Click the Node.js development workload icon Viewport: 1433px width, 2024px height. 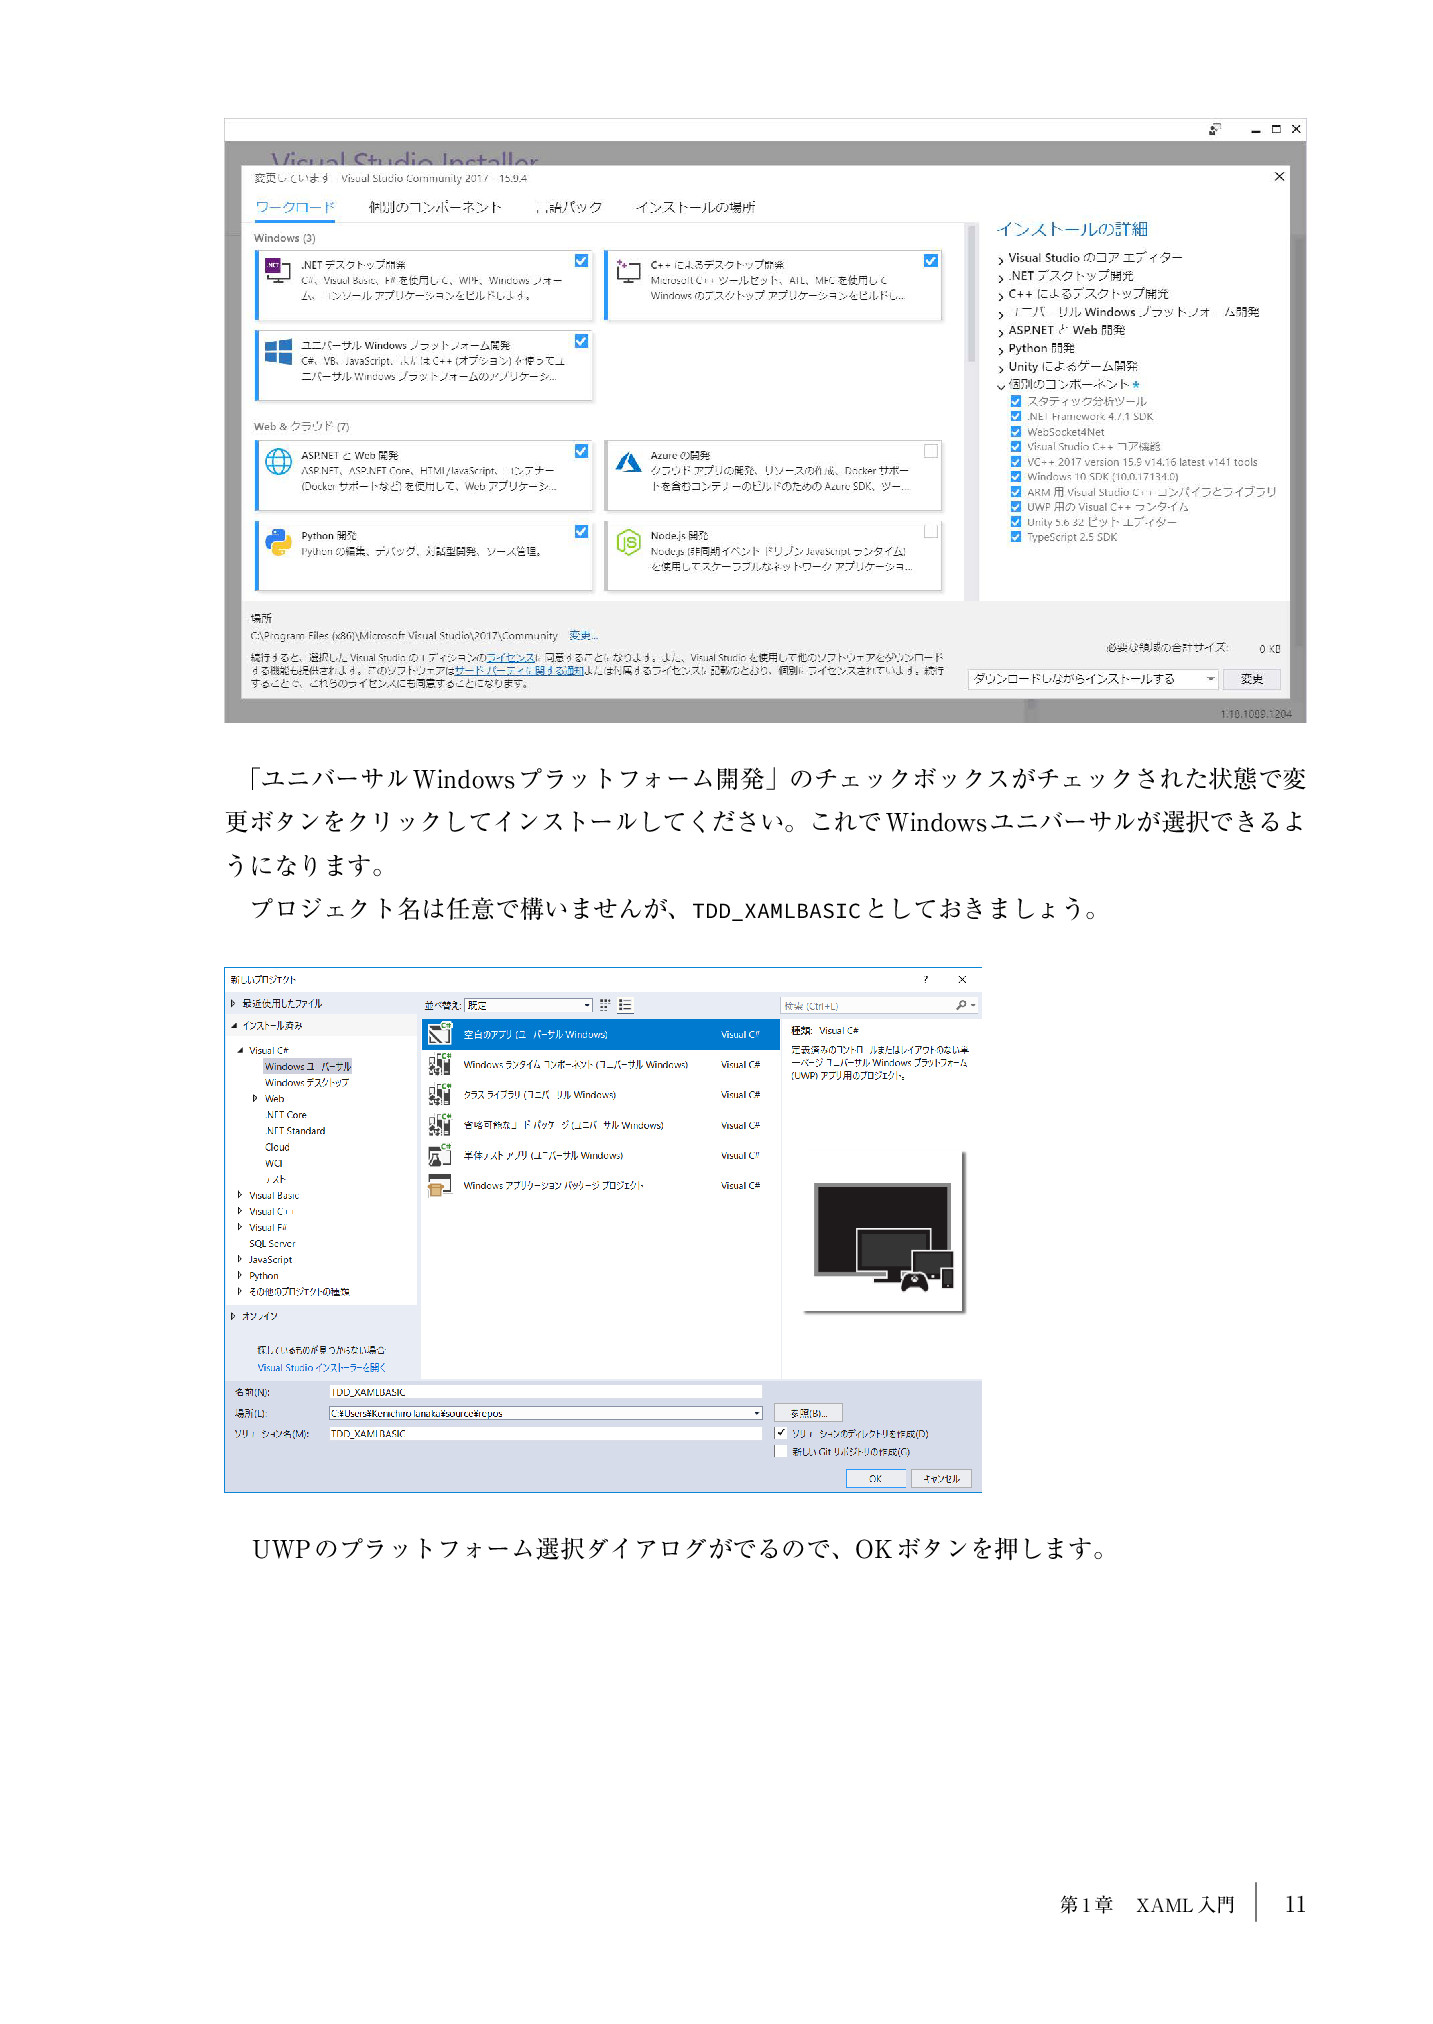click(628, 542)
